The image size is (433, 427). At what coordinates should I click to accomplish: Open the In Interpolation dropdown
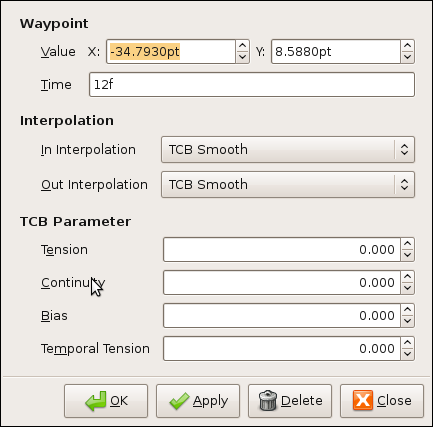(288, 150)
